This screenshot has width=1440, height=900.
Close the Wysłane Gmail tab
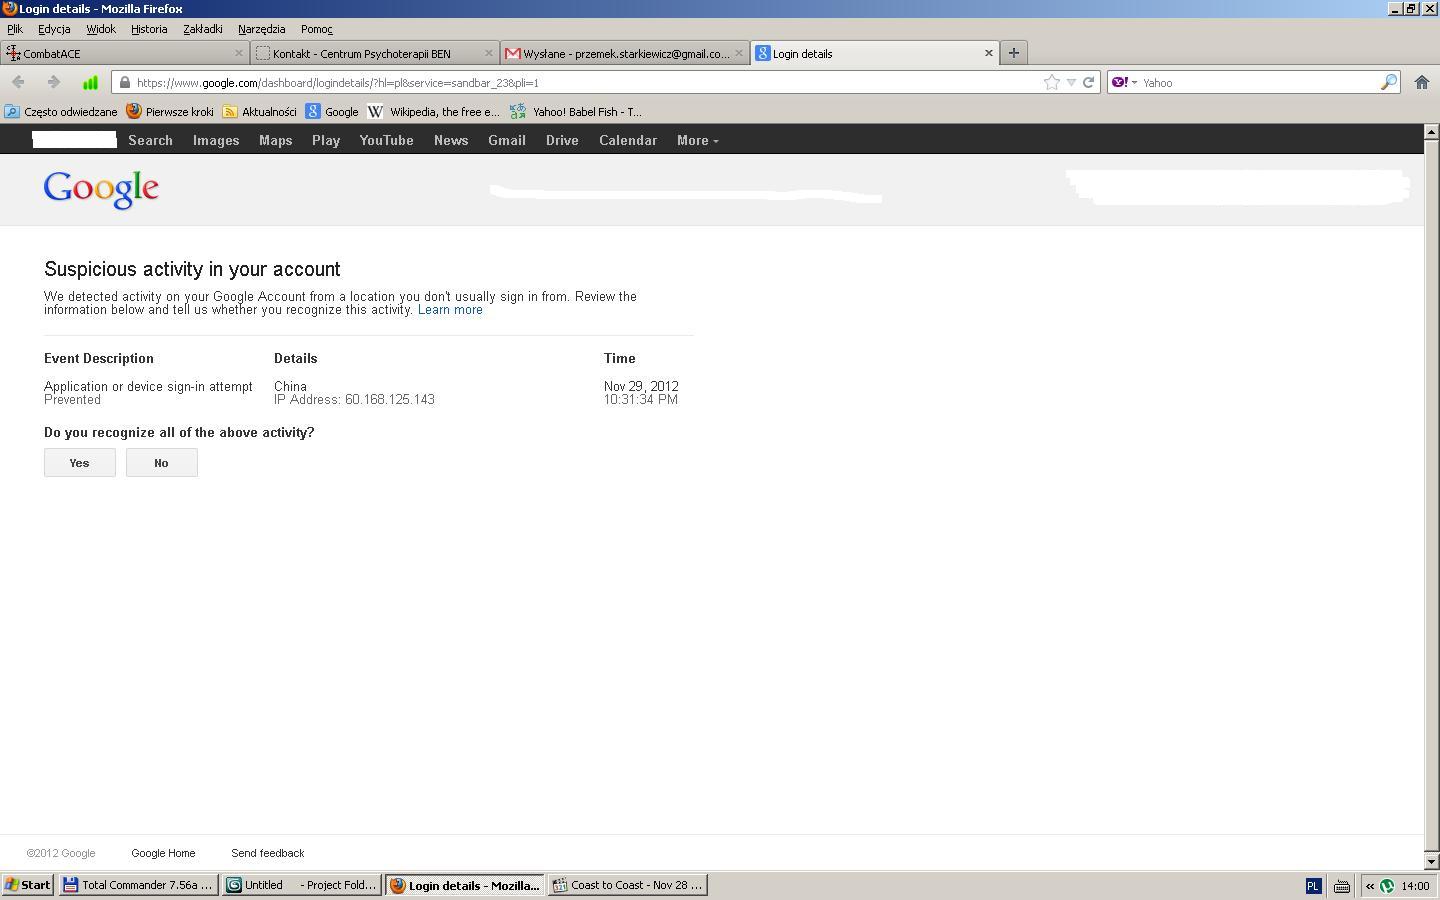coord(739,53)
